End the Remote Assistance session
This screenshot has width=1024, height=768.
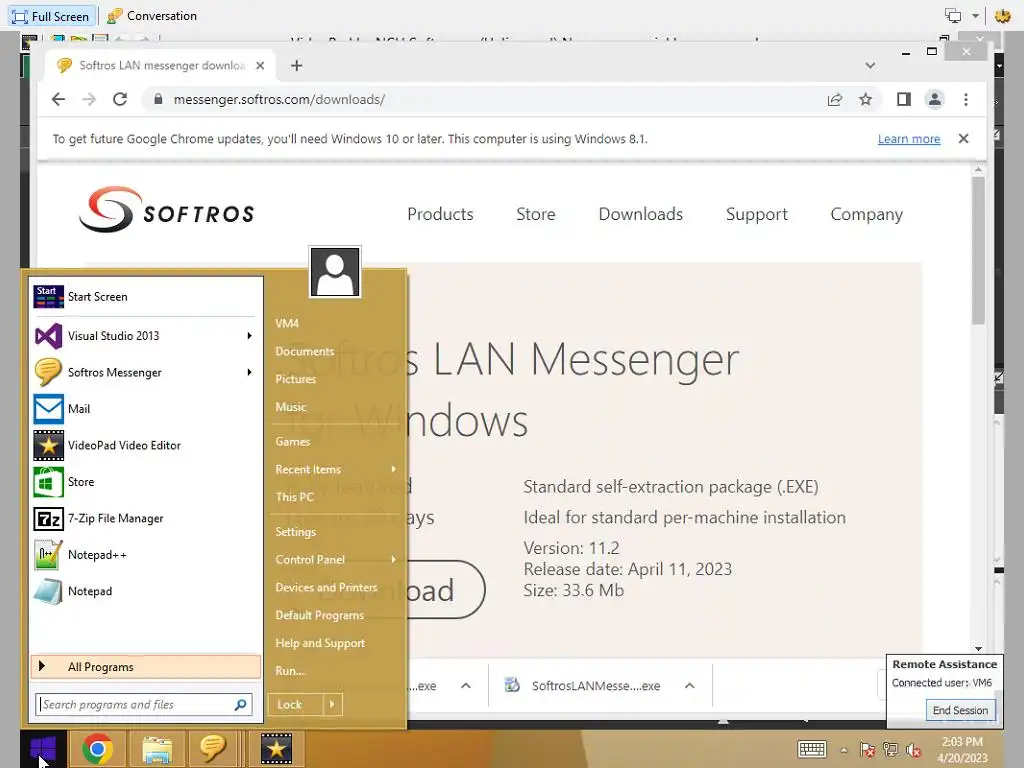(x=960, y=710)
